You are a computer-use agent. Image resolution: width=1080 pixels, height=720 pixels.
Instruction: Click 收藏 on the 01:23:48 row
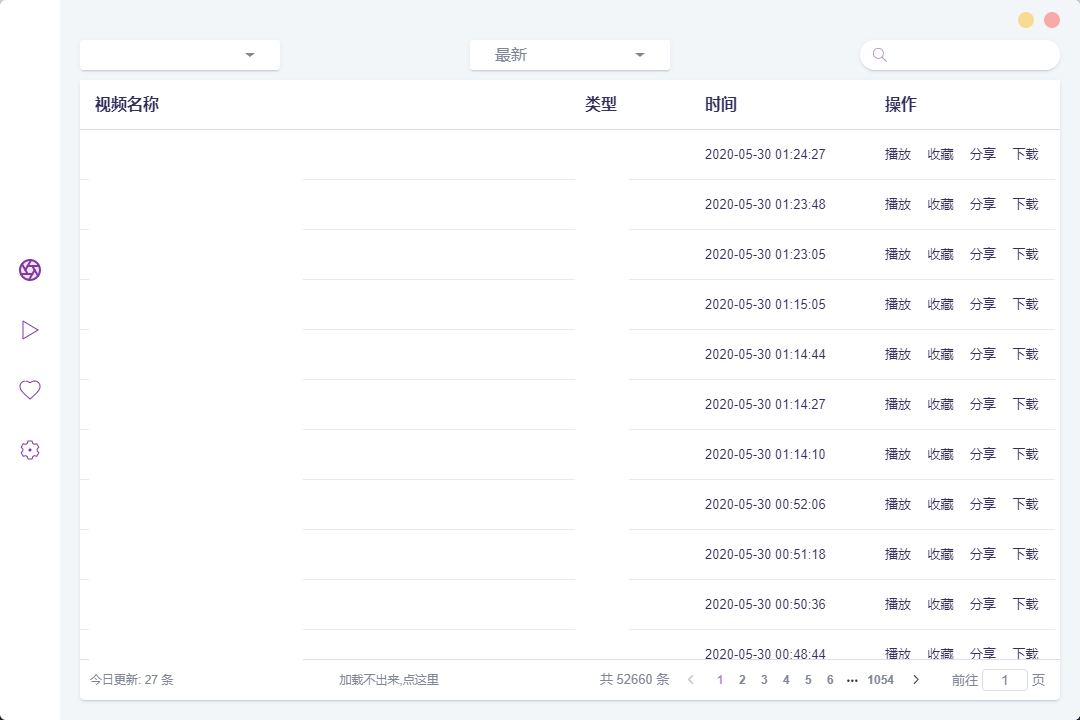(x=940, y=204)
